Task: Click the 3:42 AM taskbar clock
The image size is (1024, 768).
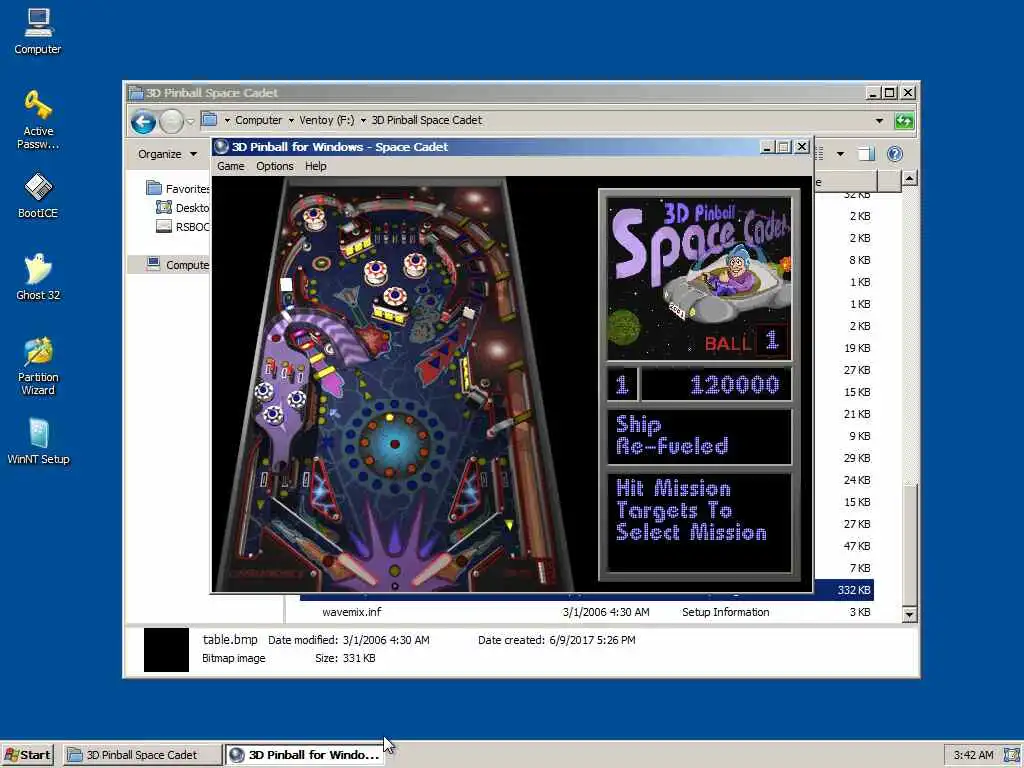Action: pyautogui.click(x=973, y=755)
